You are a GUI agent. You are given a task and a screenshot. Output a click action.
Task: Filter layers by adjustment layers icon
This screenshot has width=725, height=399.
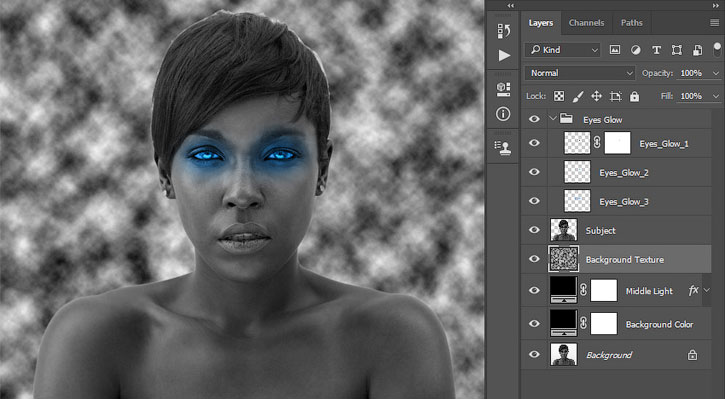(x=636, y=50)
